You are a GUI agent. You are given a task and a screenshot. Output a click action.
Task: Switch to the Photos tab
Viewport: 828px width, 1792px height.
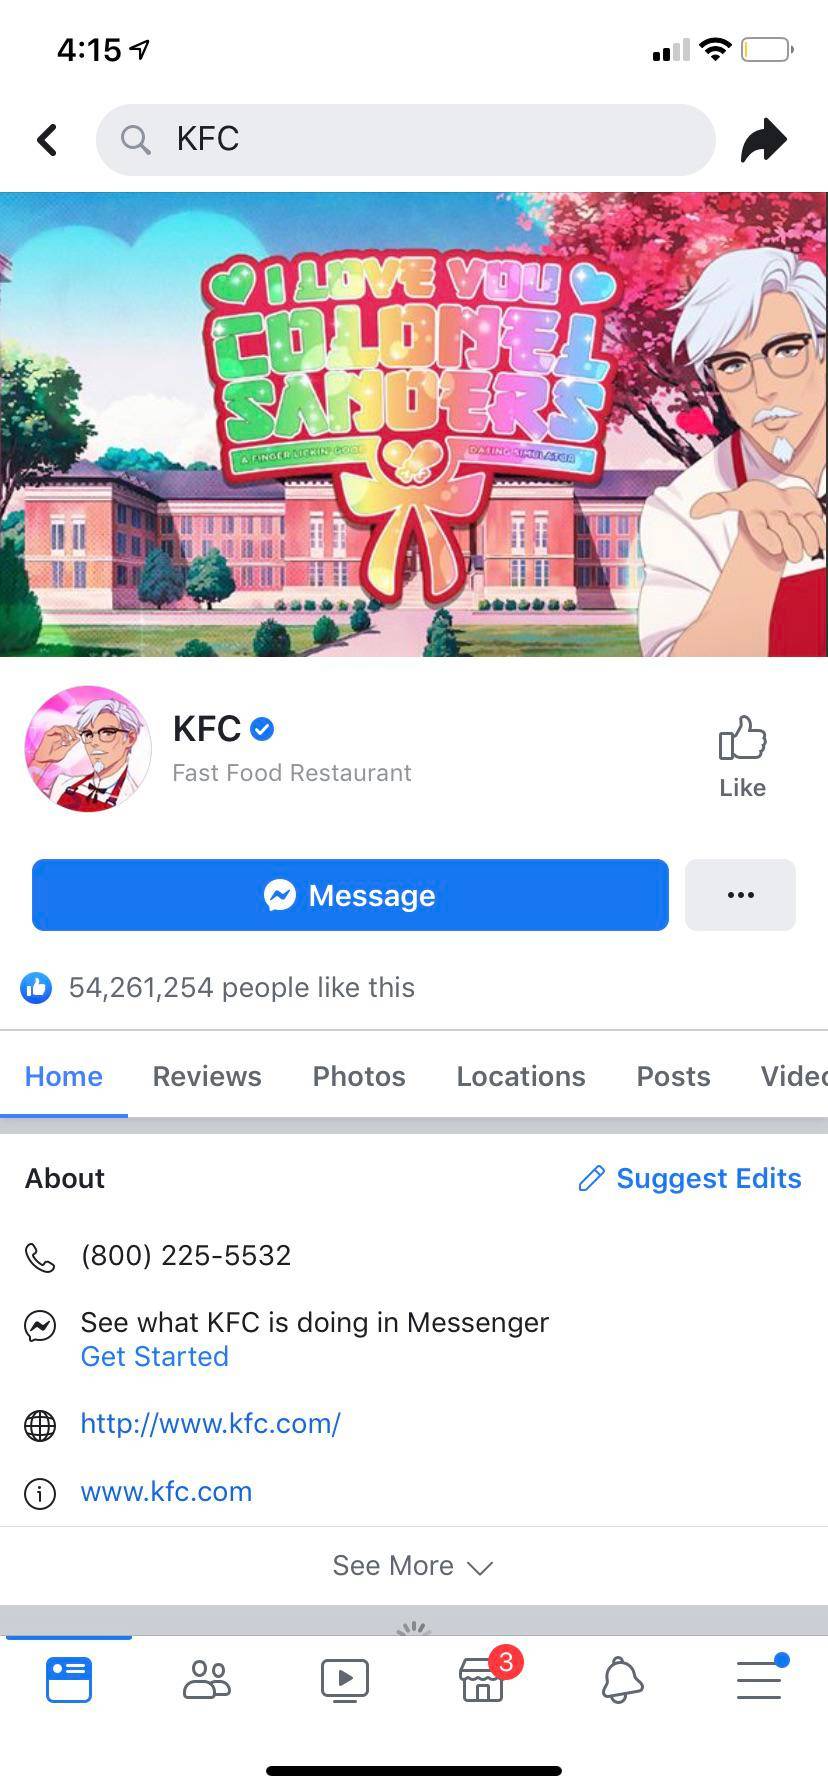(x=359, y=1076)
